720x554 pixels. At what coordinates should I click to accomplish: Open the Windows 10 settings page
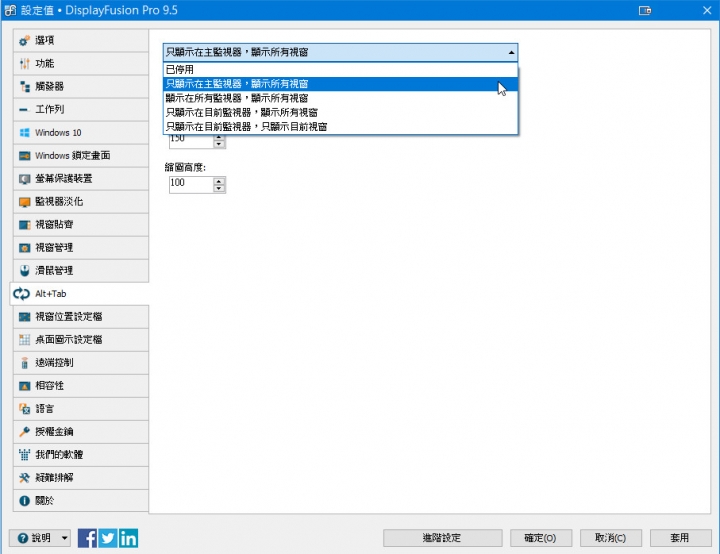(x=81, y=132)
